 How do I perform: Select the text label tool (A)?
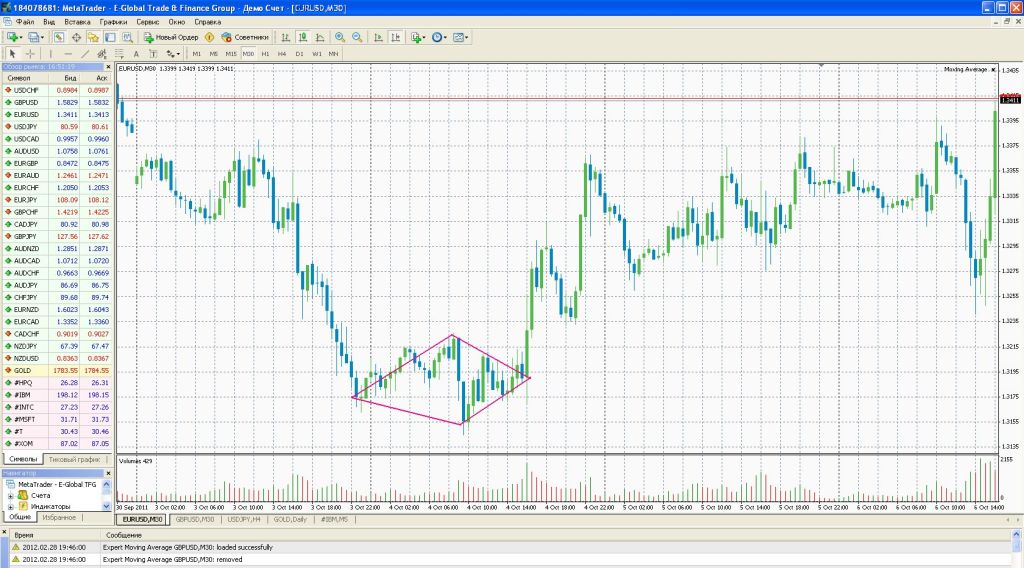pos(136,53)
